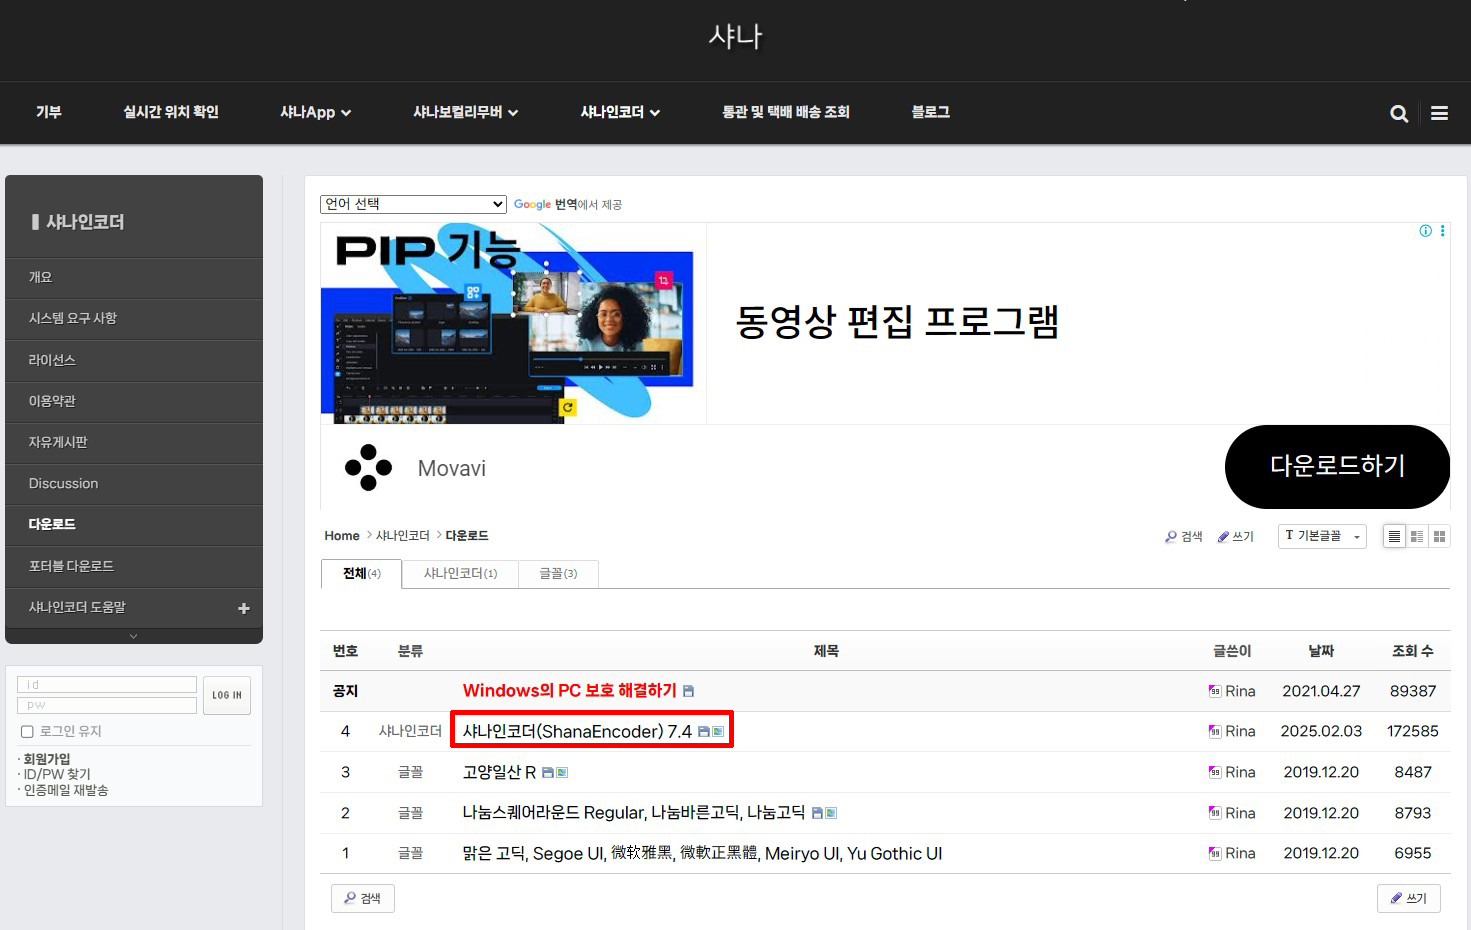Expand 샤나인코더 도움말 with the plus icon
This screenshot has height=930, width=1471.
tap(243, 608)
